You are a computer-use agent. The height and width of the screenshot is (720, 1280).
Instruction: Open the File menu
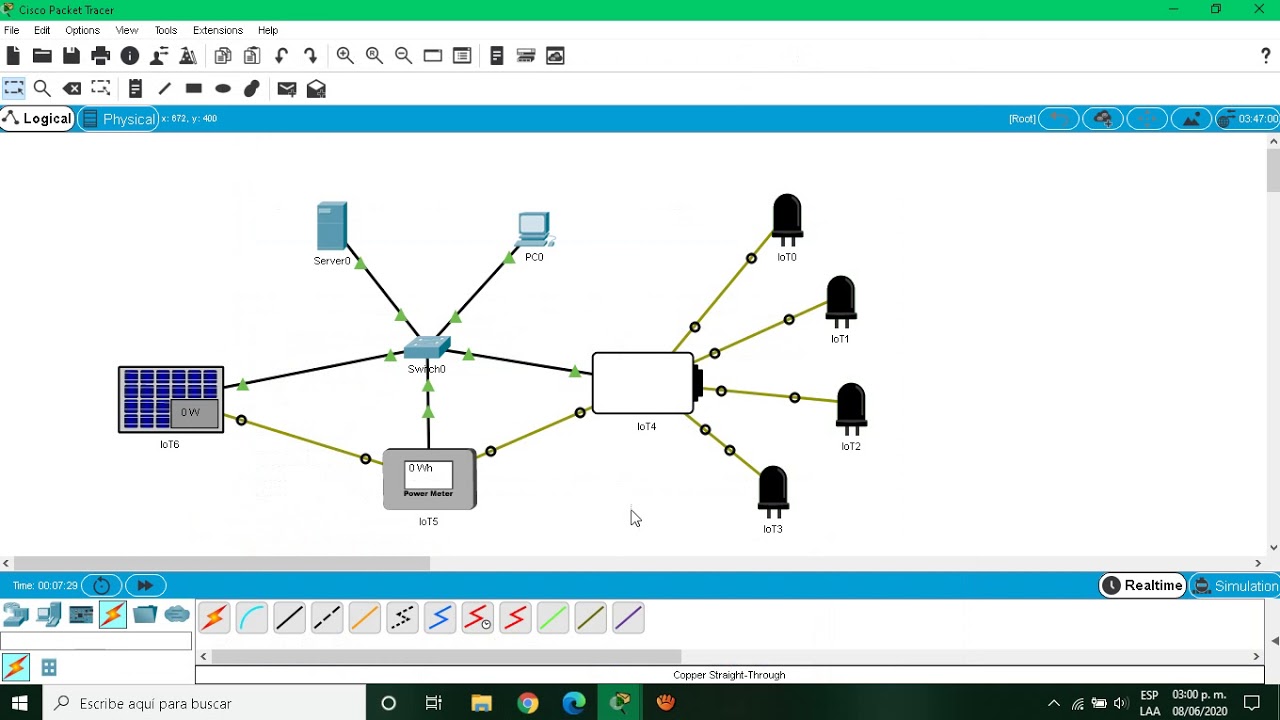[x=12, y=30]
